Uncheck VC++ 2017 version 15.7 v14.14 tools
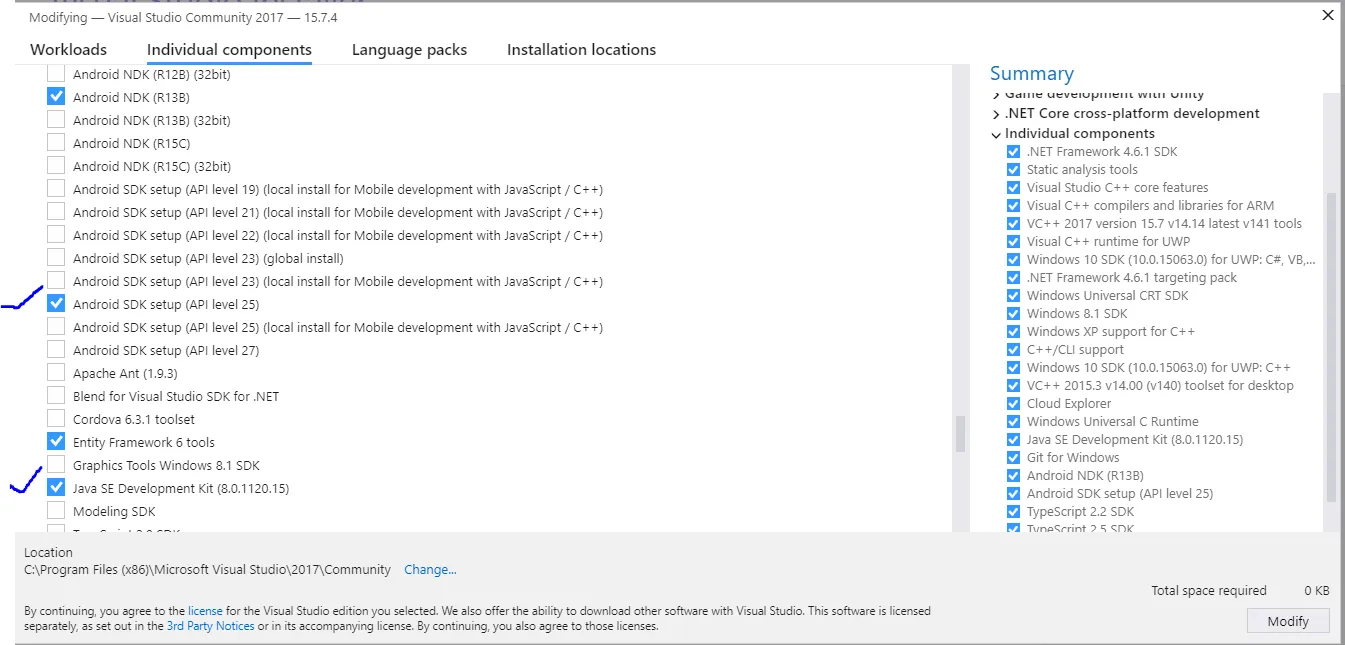Viewport: 1345px width, 645px height. [x=1013, y=224]
